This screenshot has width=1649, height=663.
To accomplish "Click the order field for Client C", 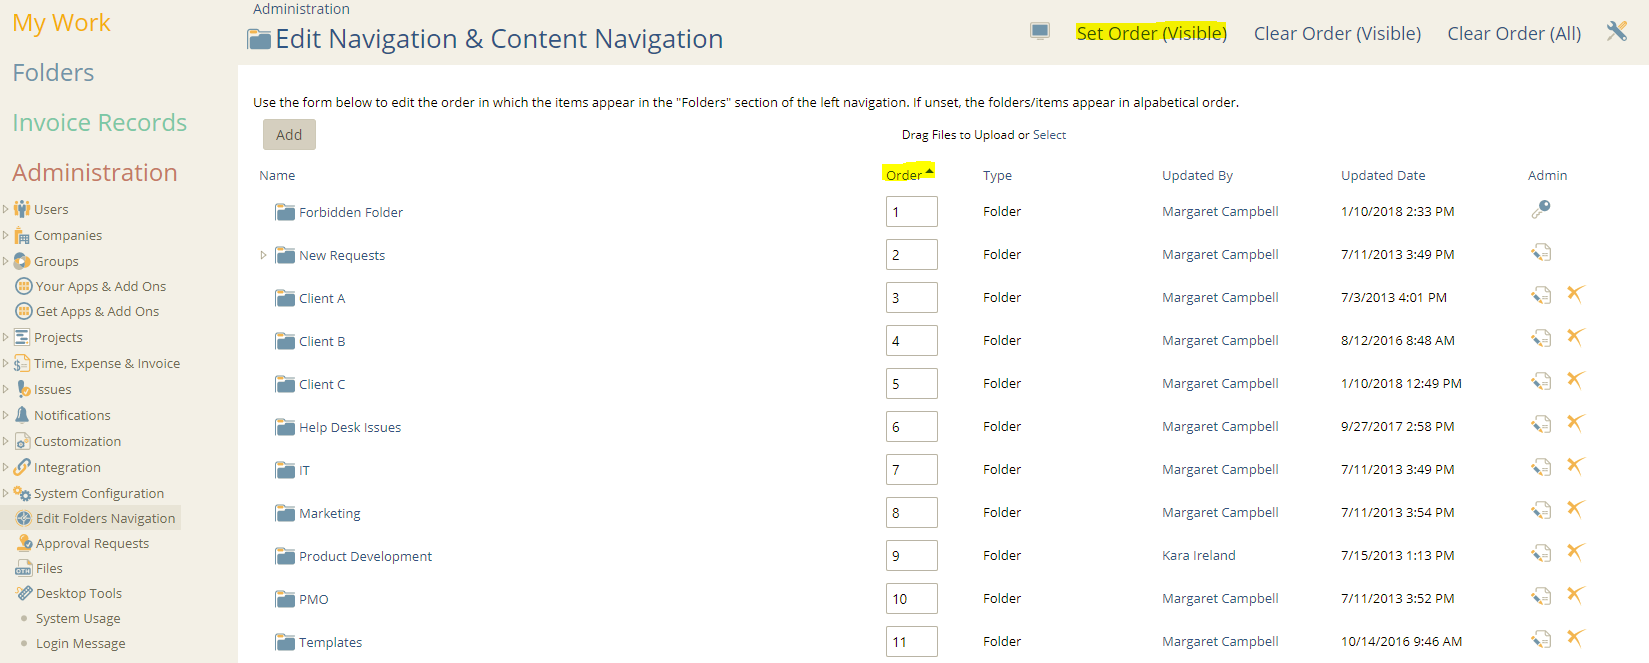I will pyautogui.click(x=911, y=384).
